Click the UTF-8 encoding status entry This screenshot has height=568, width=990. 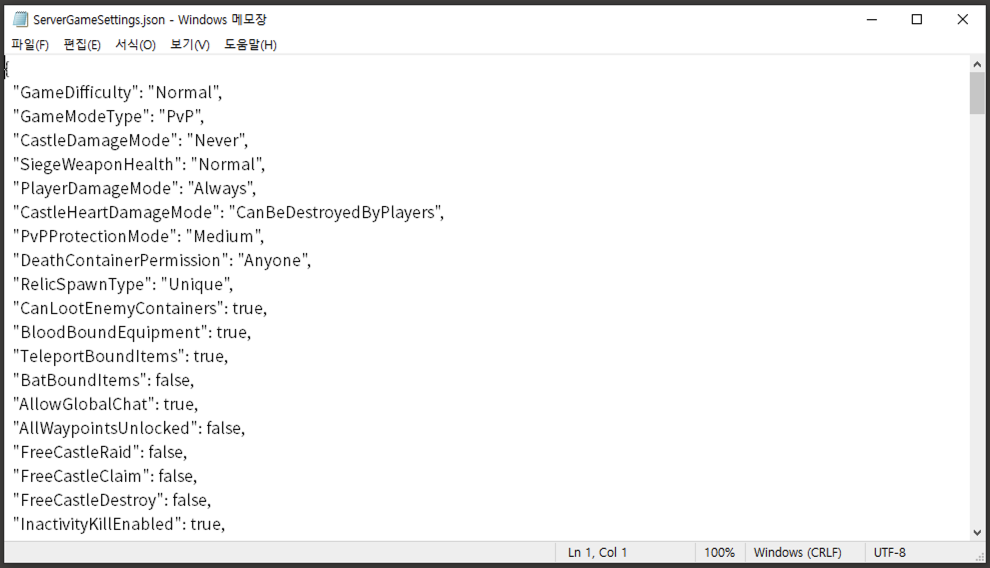point(890,553)
